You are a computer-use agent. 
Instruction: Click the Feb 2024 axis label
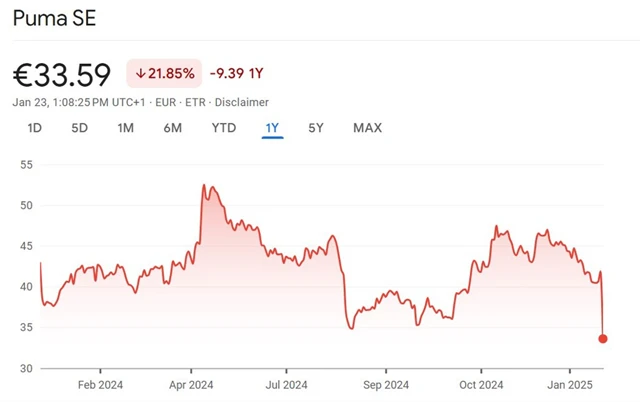pos(100,384)
